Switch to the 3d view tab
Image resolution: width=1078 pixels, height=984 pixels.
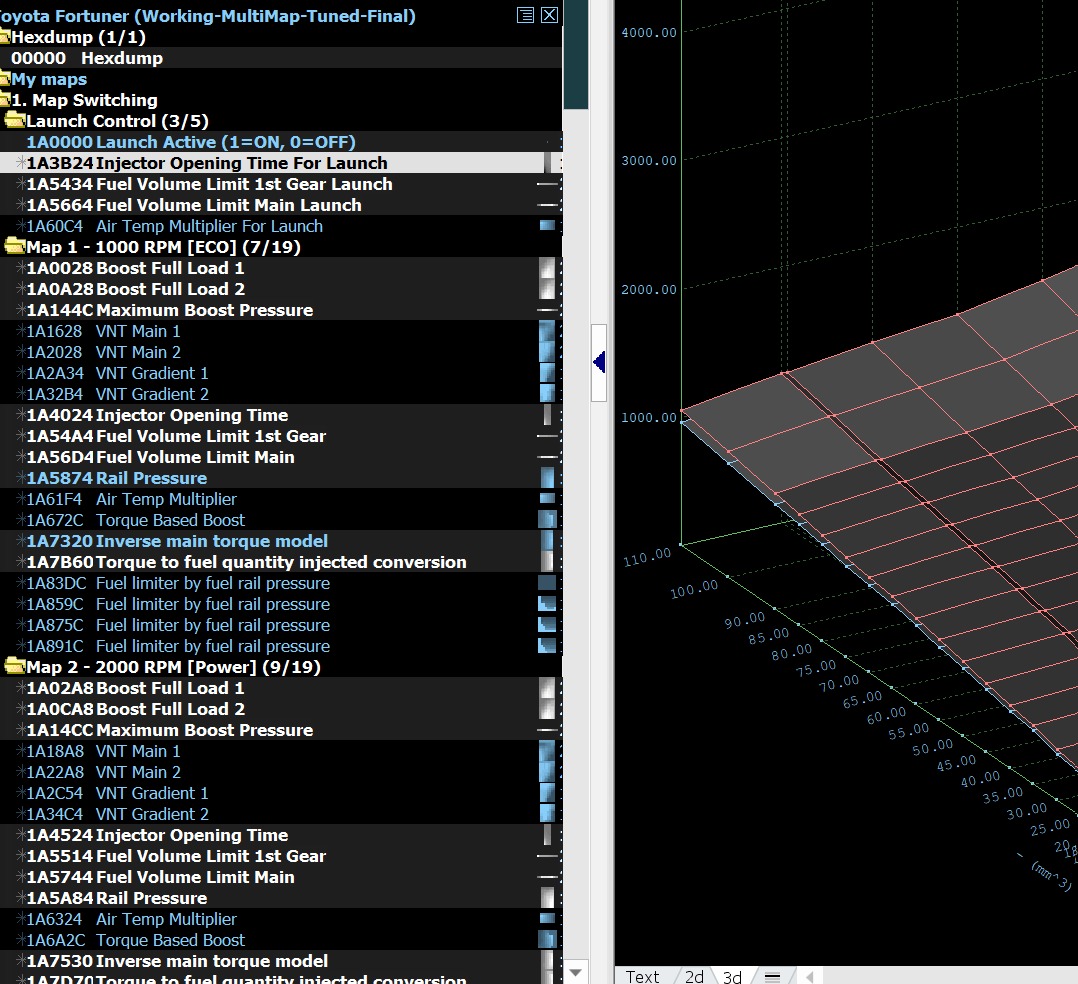click(x=732, y=976)
